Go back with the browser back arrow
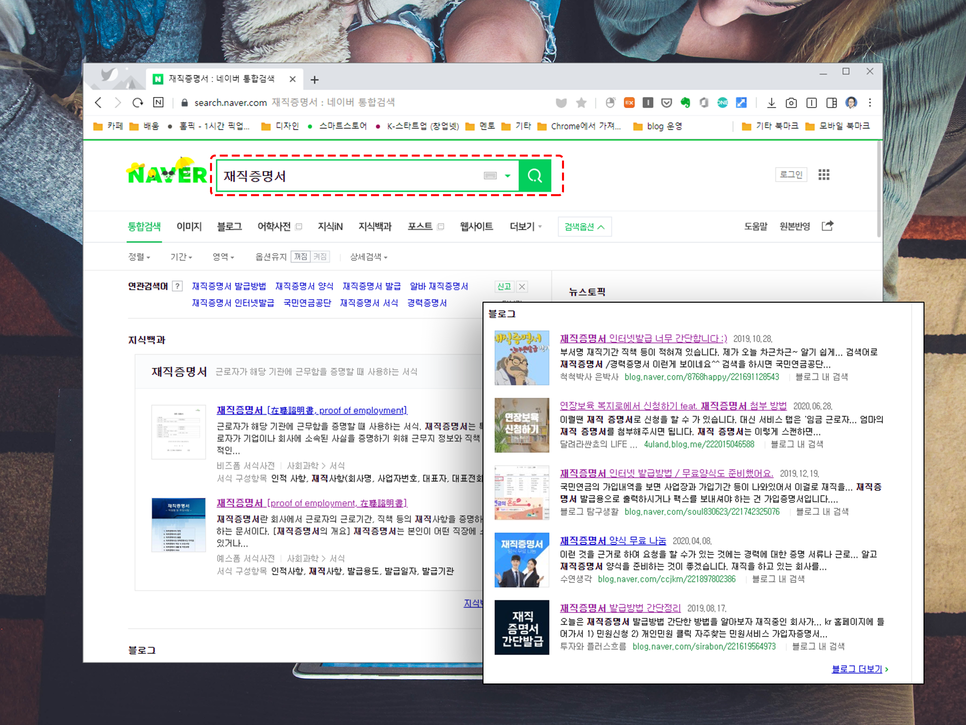 tap(99, 103)
